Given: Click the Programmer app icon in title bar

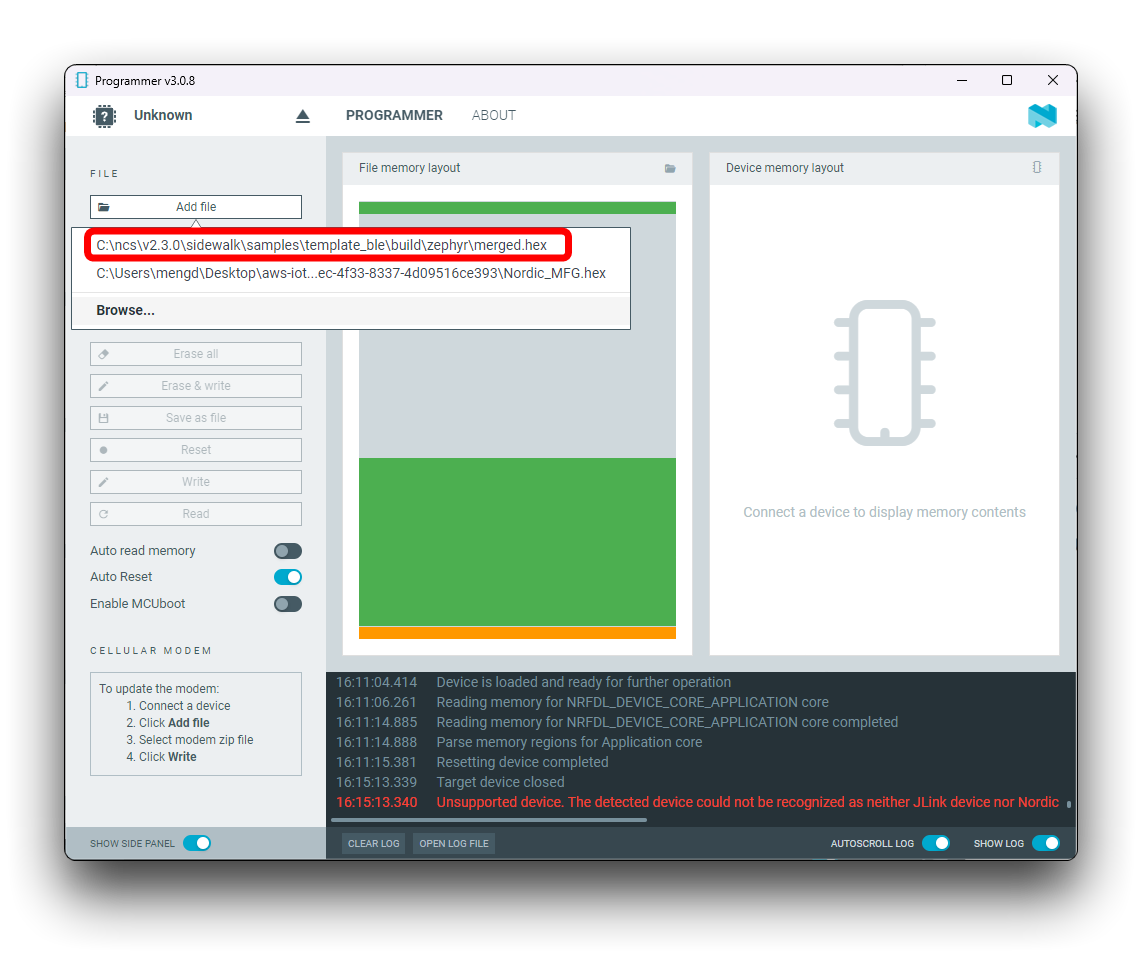Looking at the screenshot, I should point(82,80).
